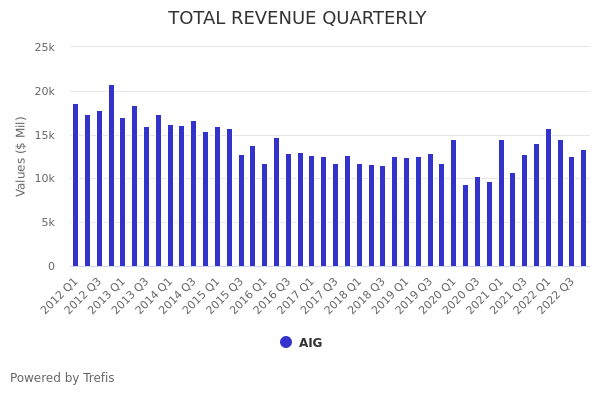The height and width of the screenshot is (400, 600).
Task: Click the 2020 Q1 x-axis label
Action: click(440, 295)
